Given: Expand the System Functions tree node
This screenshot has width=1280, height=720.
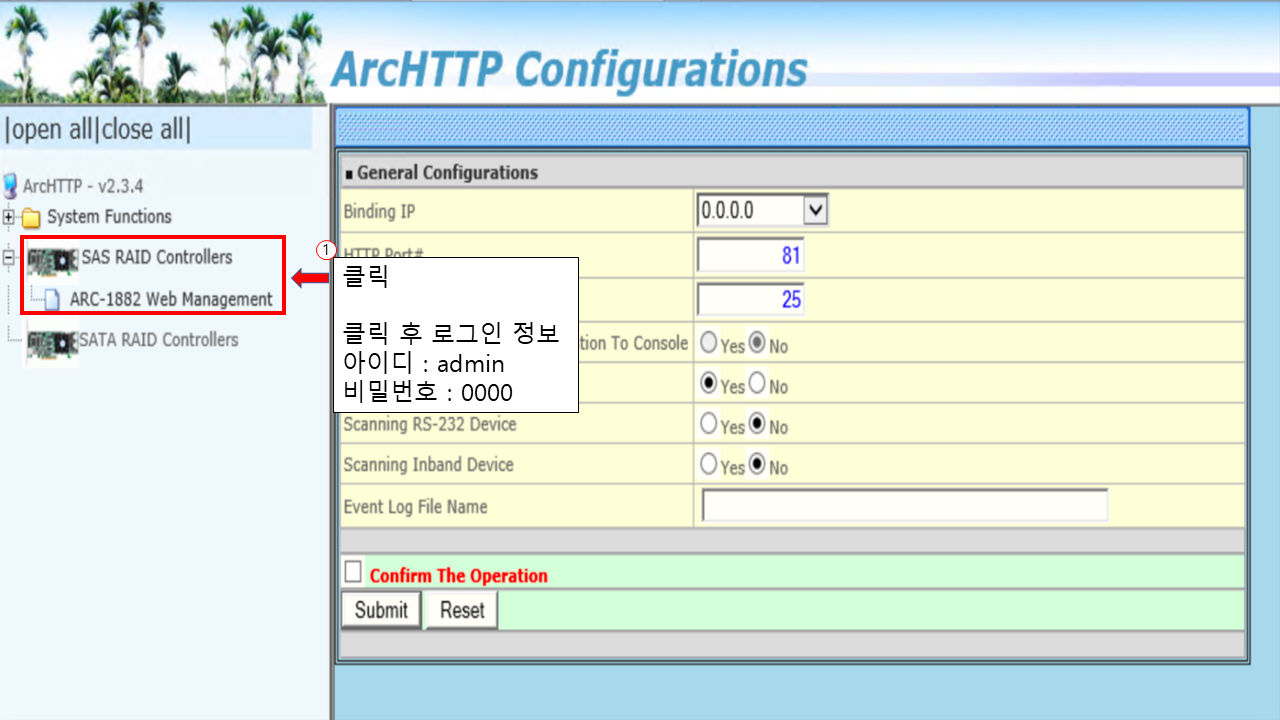Looking at the screenshot, I should (9, 217).
